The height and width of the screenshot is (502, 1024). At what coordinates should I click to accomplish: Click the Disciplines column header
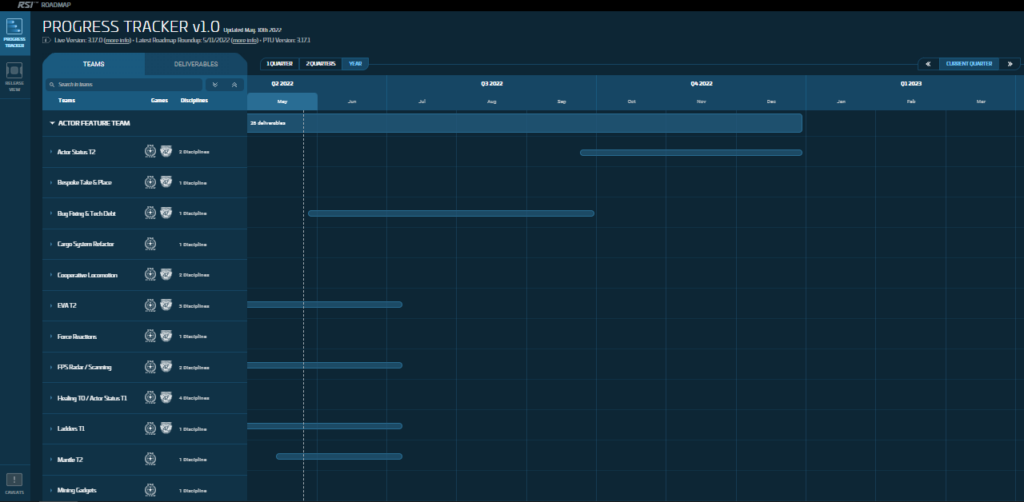click(194, 101)
